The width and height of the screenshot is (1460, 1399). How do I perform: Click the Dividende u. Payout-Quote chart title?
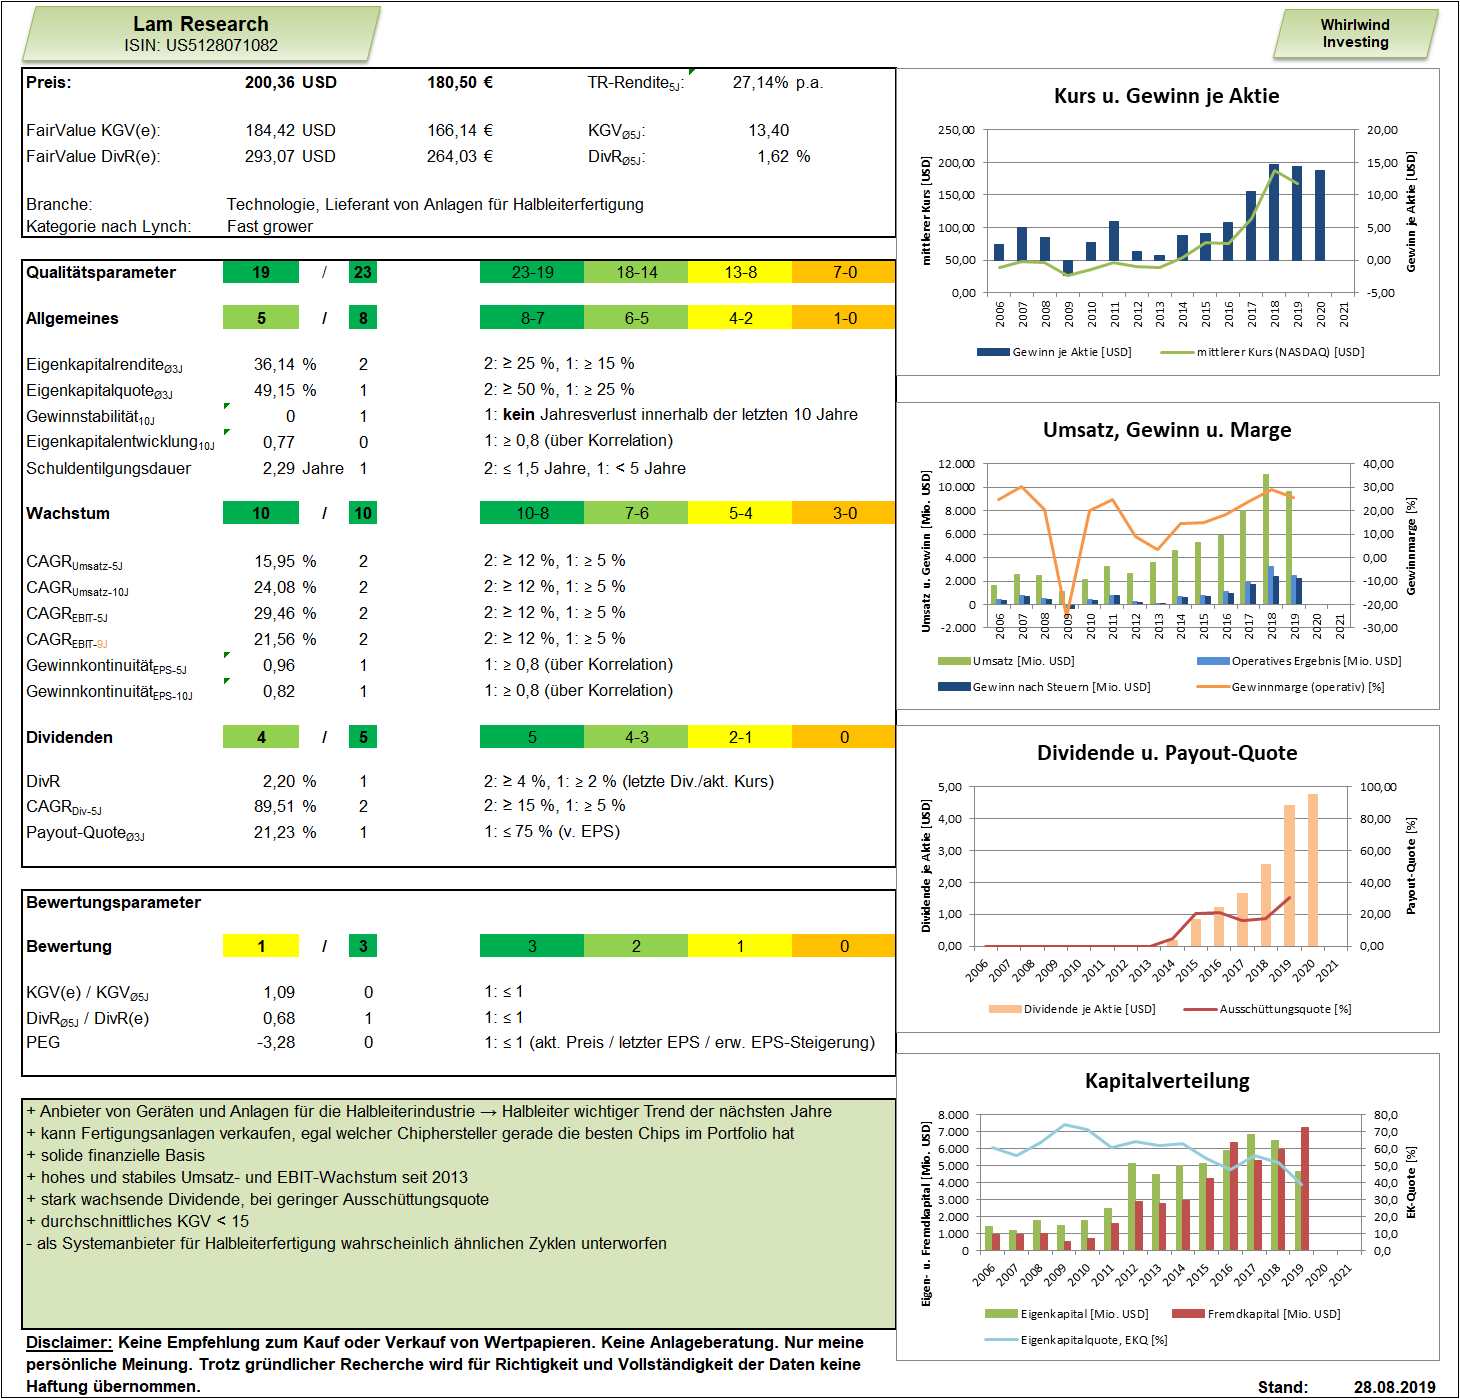(x=1167, y=753)
